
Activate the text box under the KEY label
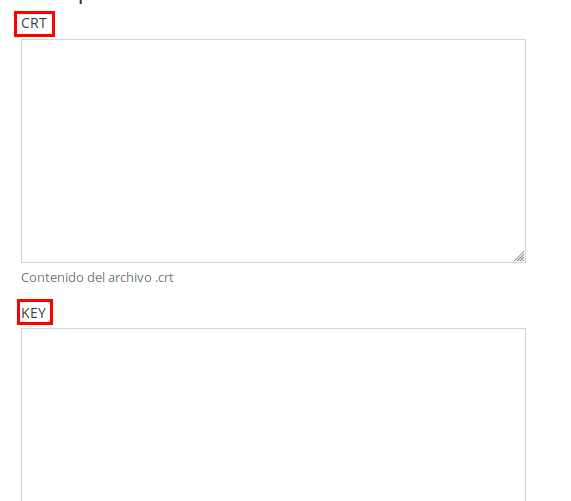273,414
